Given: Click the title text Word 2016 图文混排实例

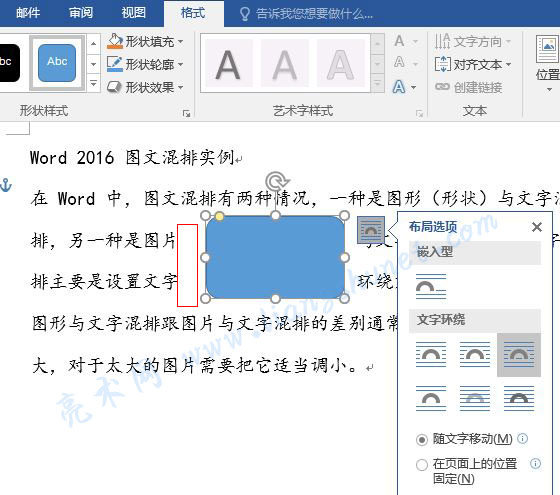Looking at the screenshot, I should coord(132,158).
